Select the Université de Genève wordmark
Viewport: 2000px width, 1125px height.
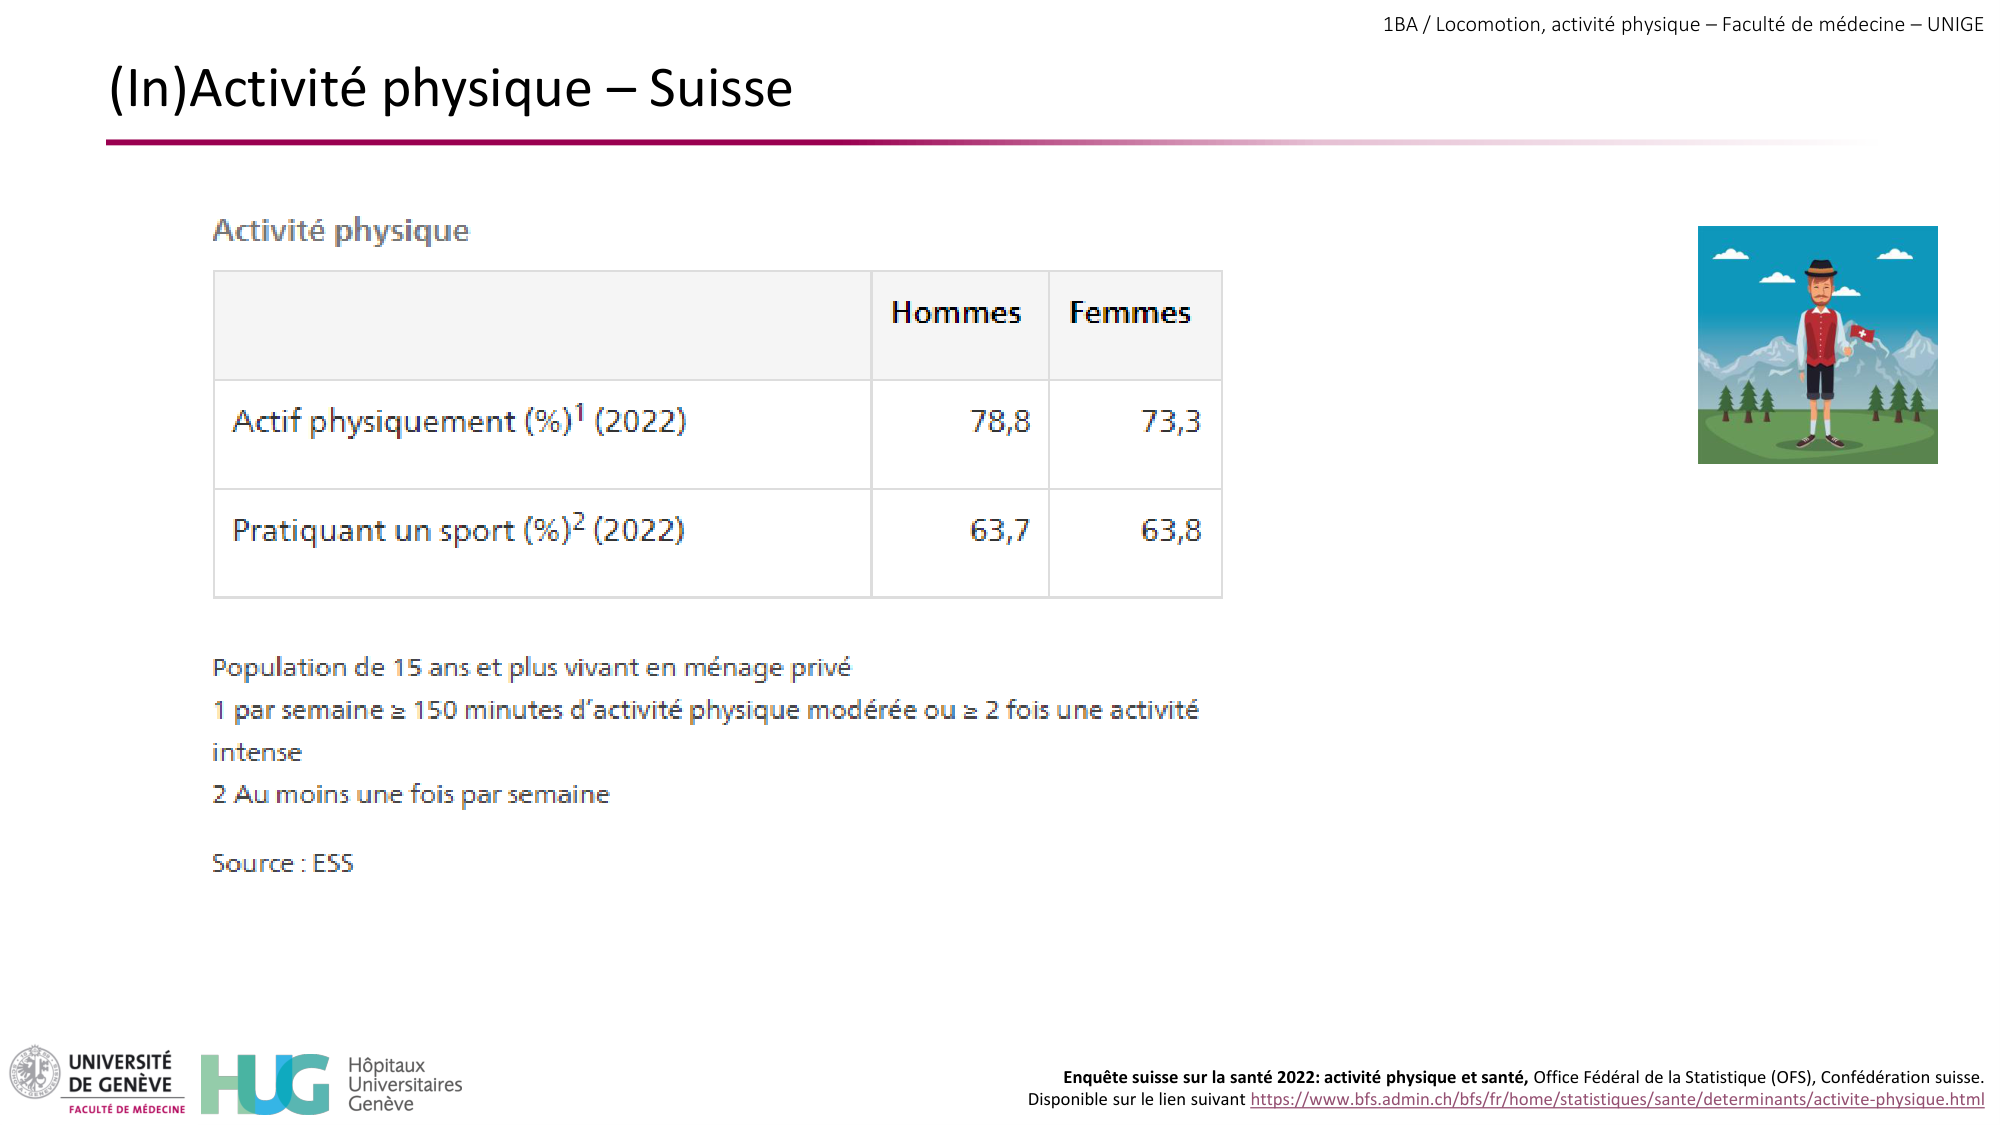117,1074
